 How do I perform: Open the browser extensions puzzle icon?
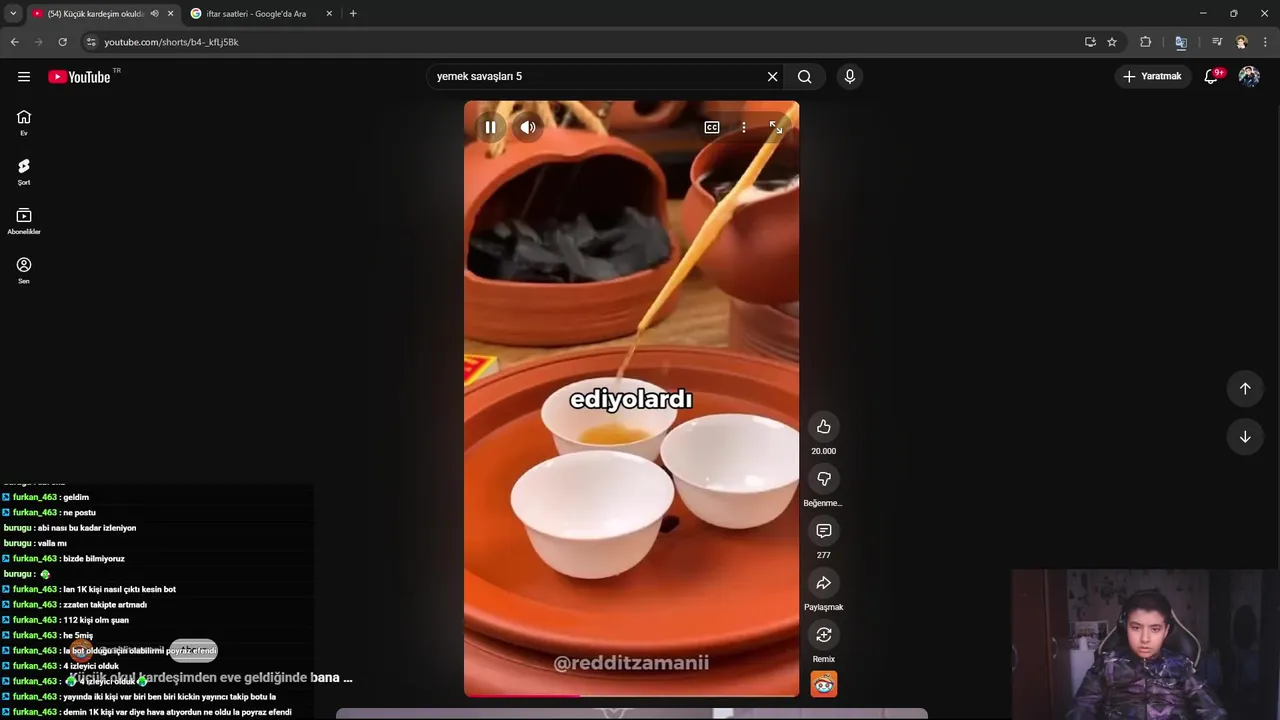pos(1146,42)
